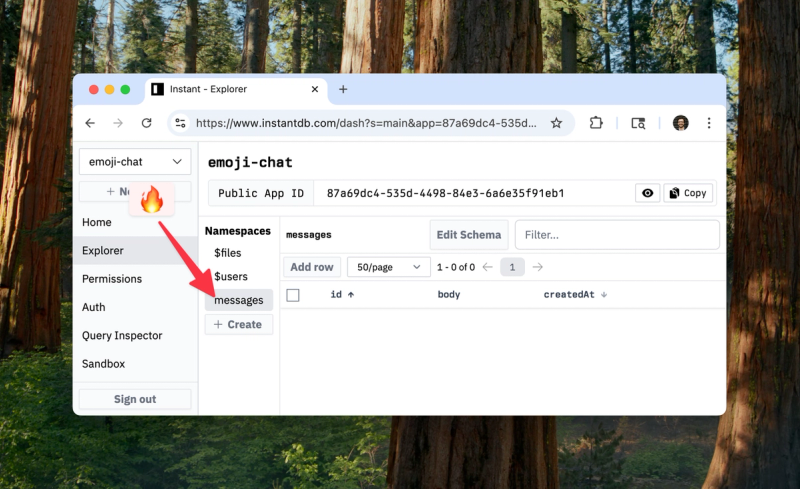Go to previous page with left arrow
800x489 pixels.
click(487, 267)
